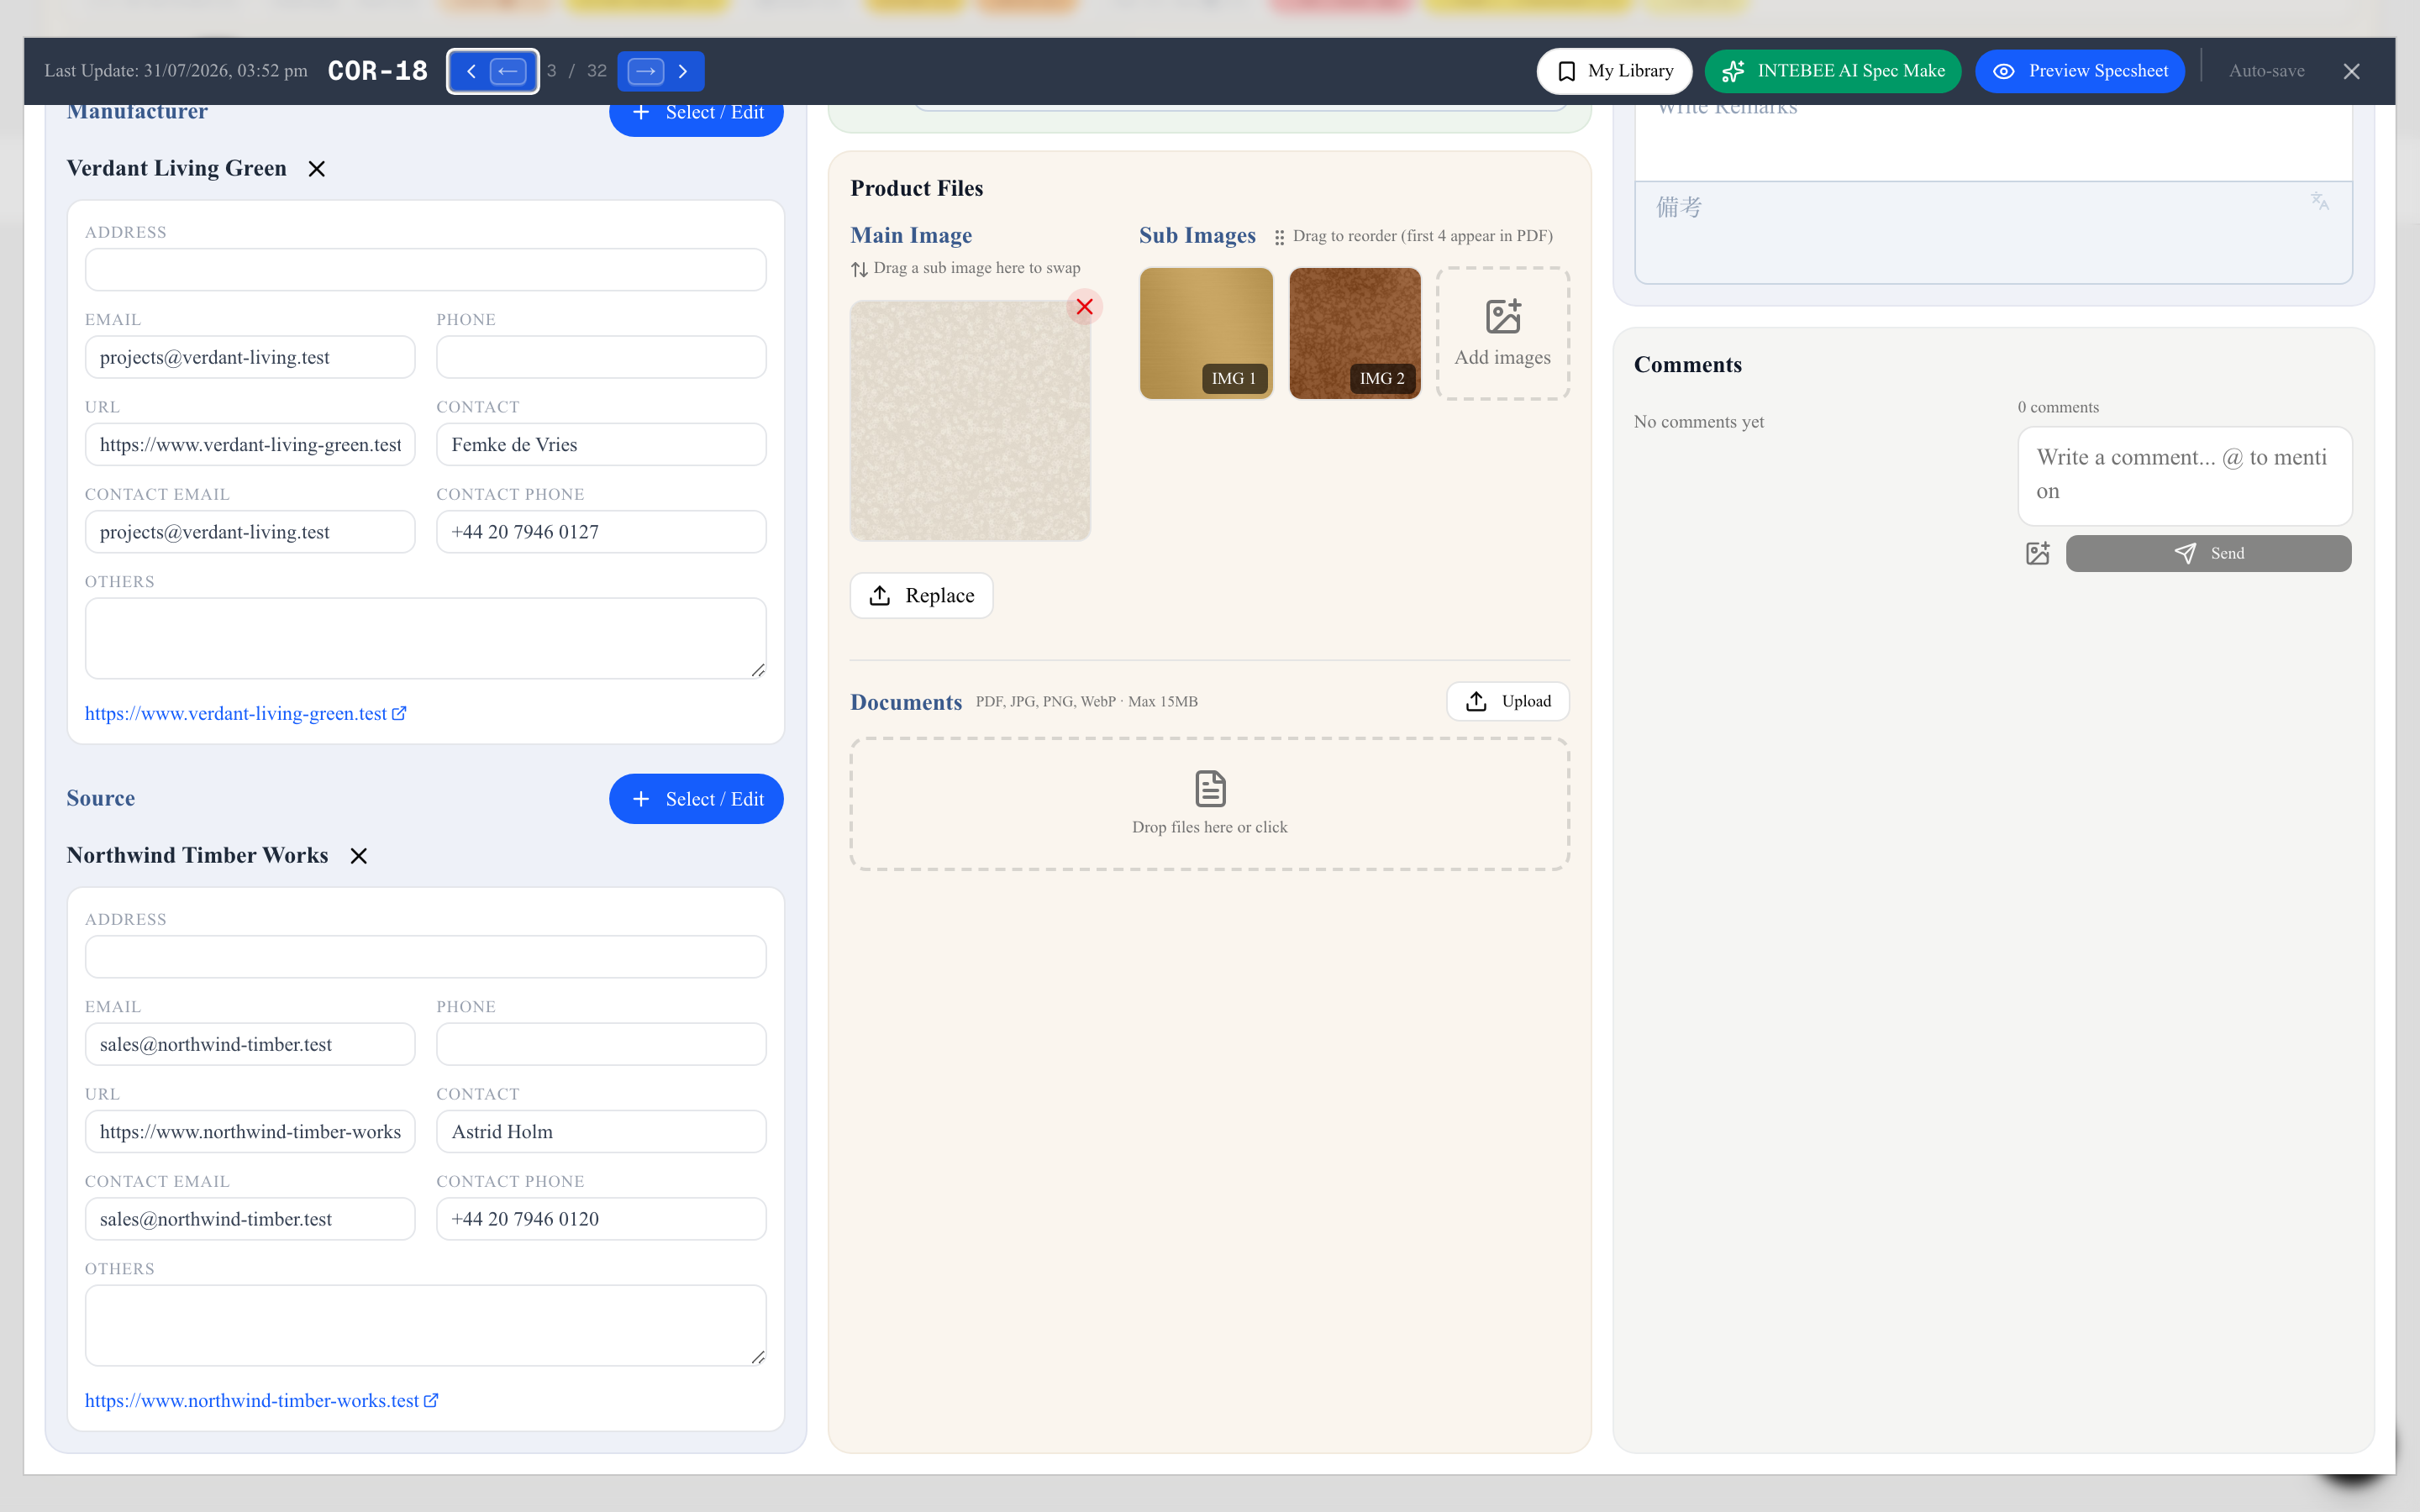
Task: Click contact field Astrid Holm
Action: pos(601,1132)
